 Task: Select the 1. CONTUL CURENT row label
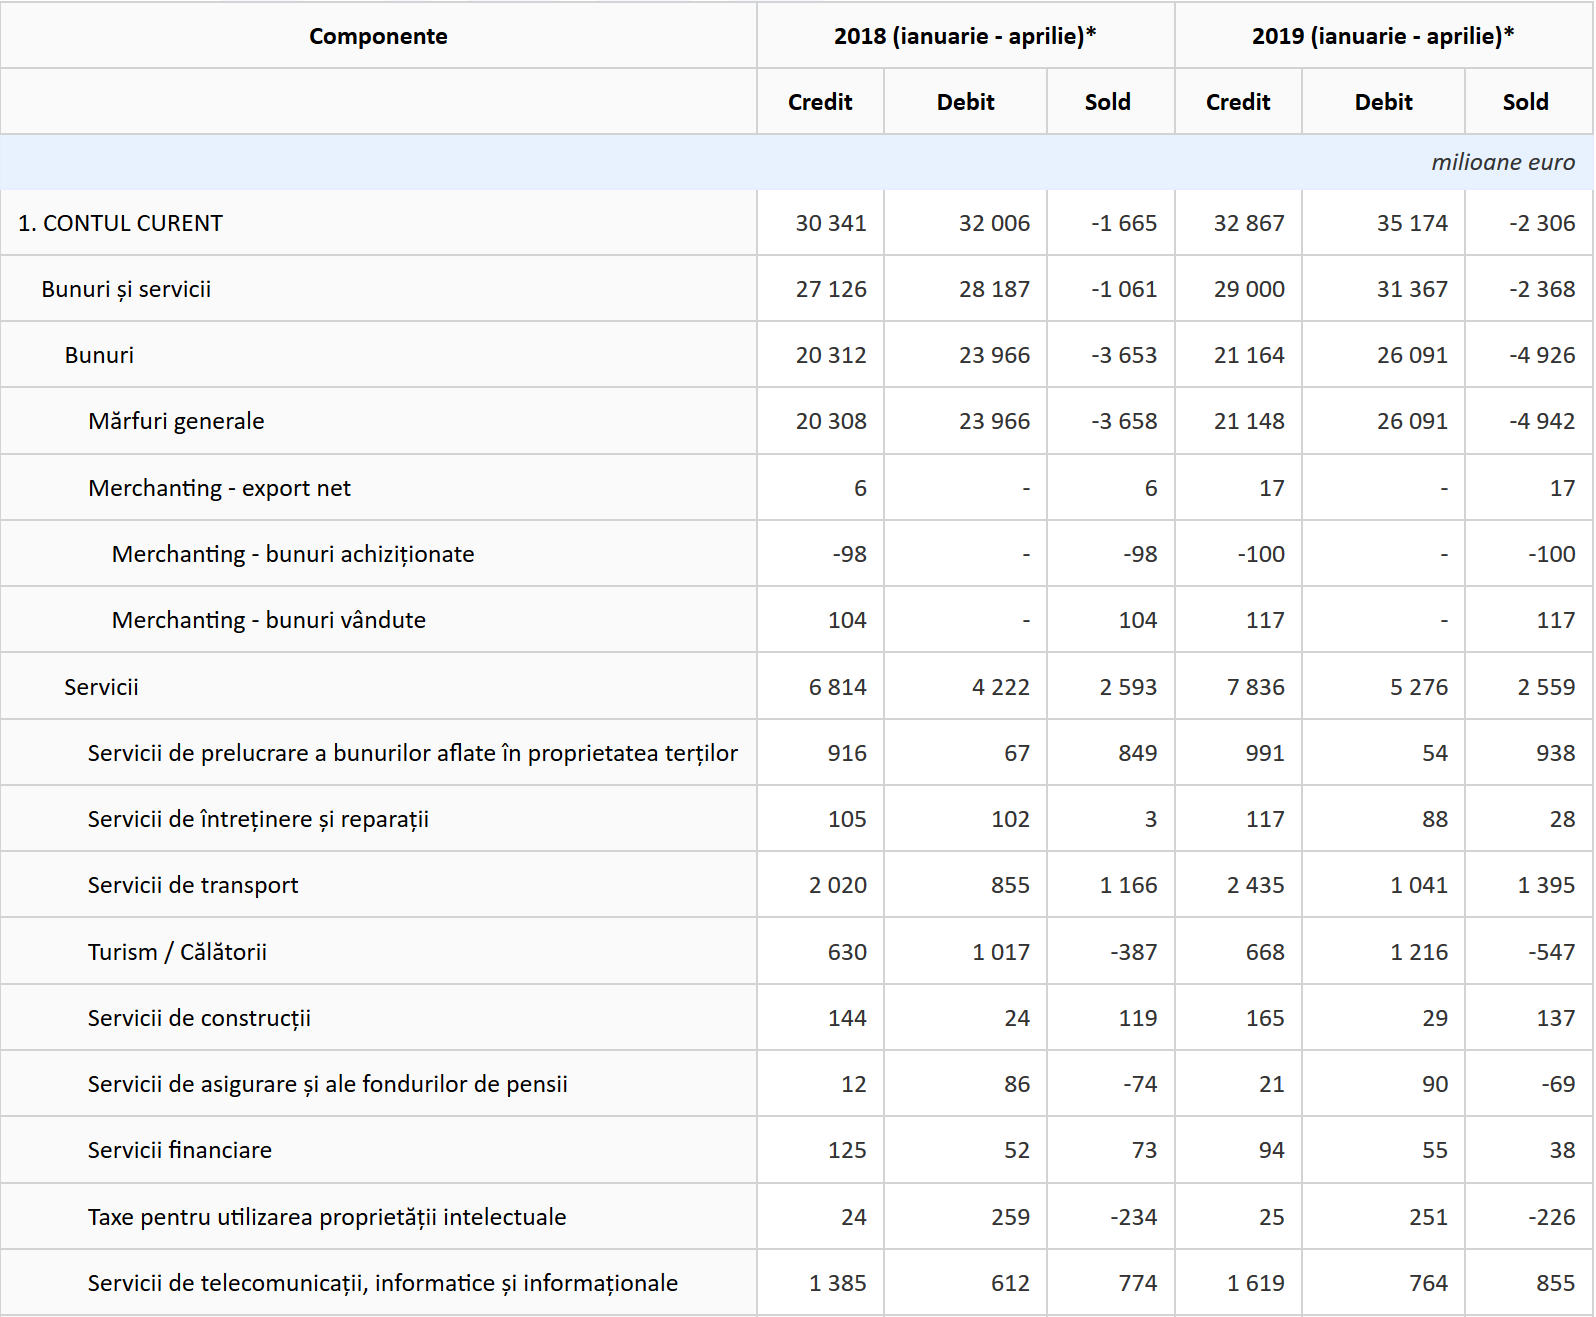coord(120,223)
